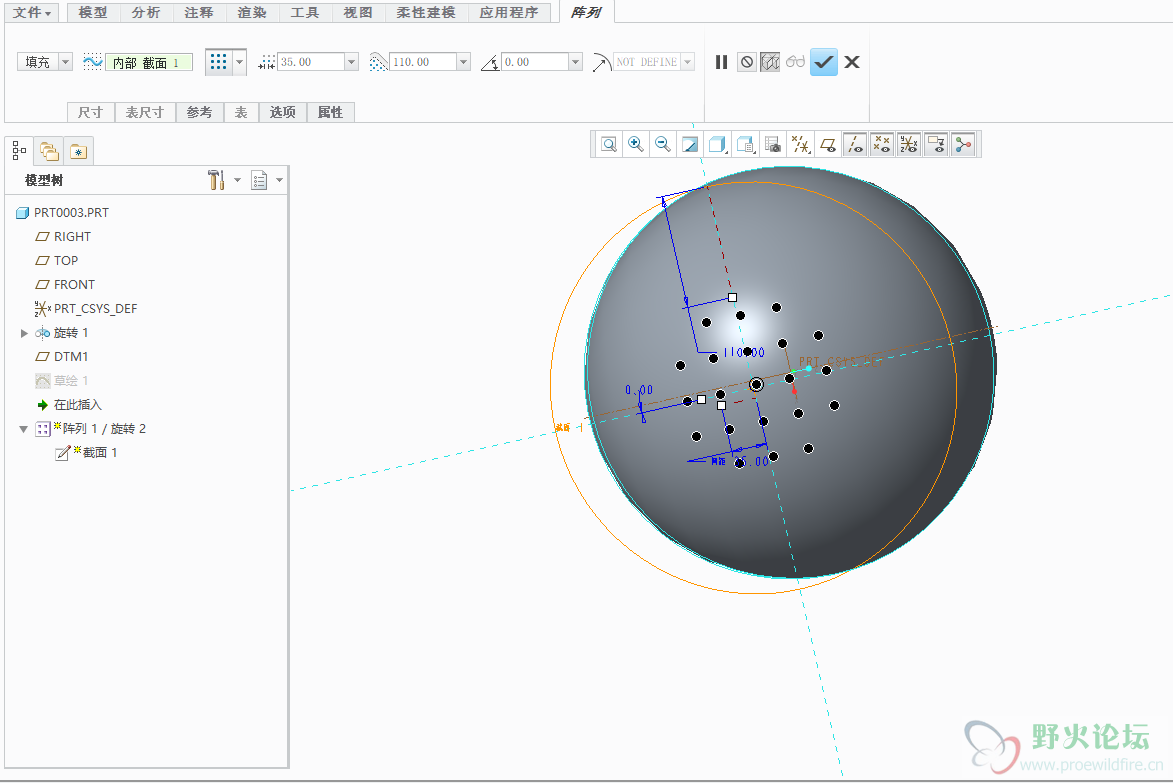Edit the 35.00 spacing field
1173x783 pixels.
click(x=311, y=62)
